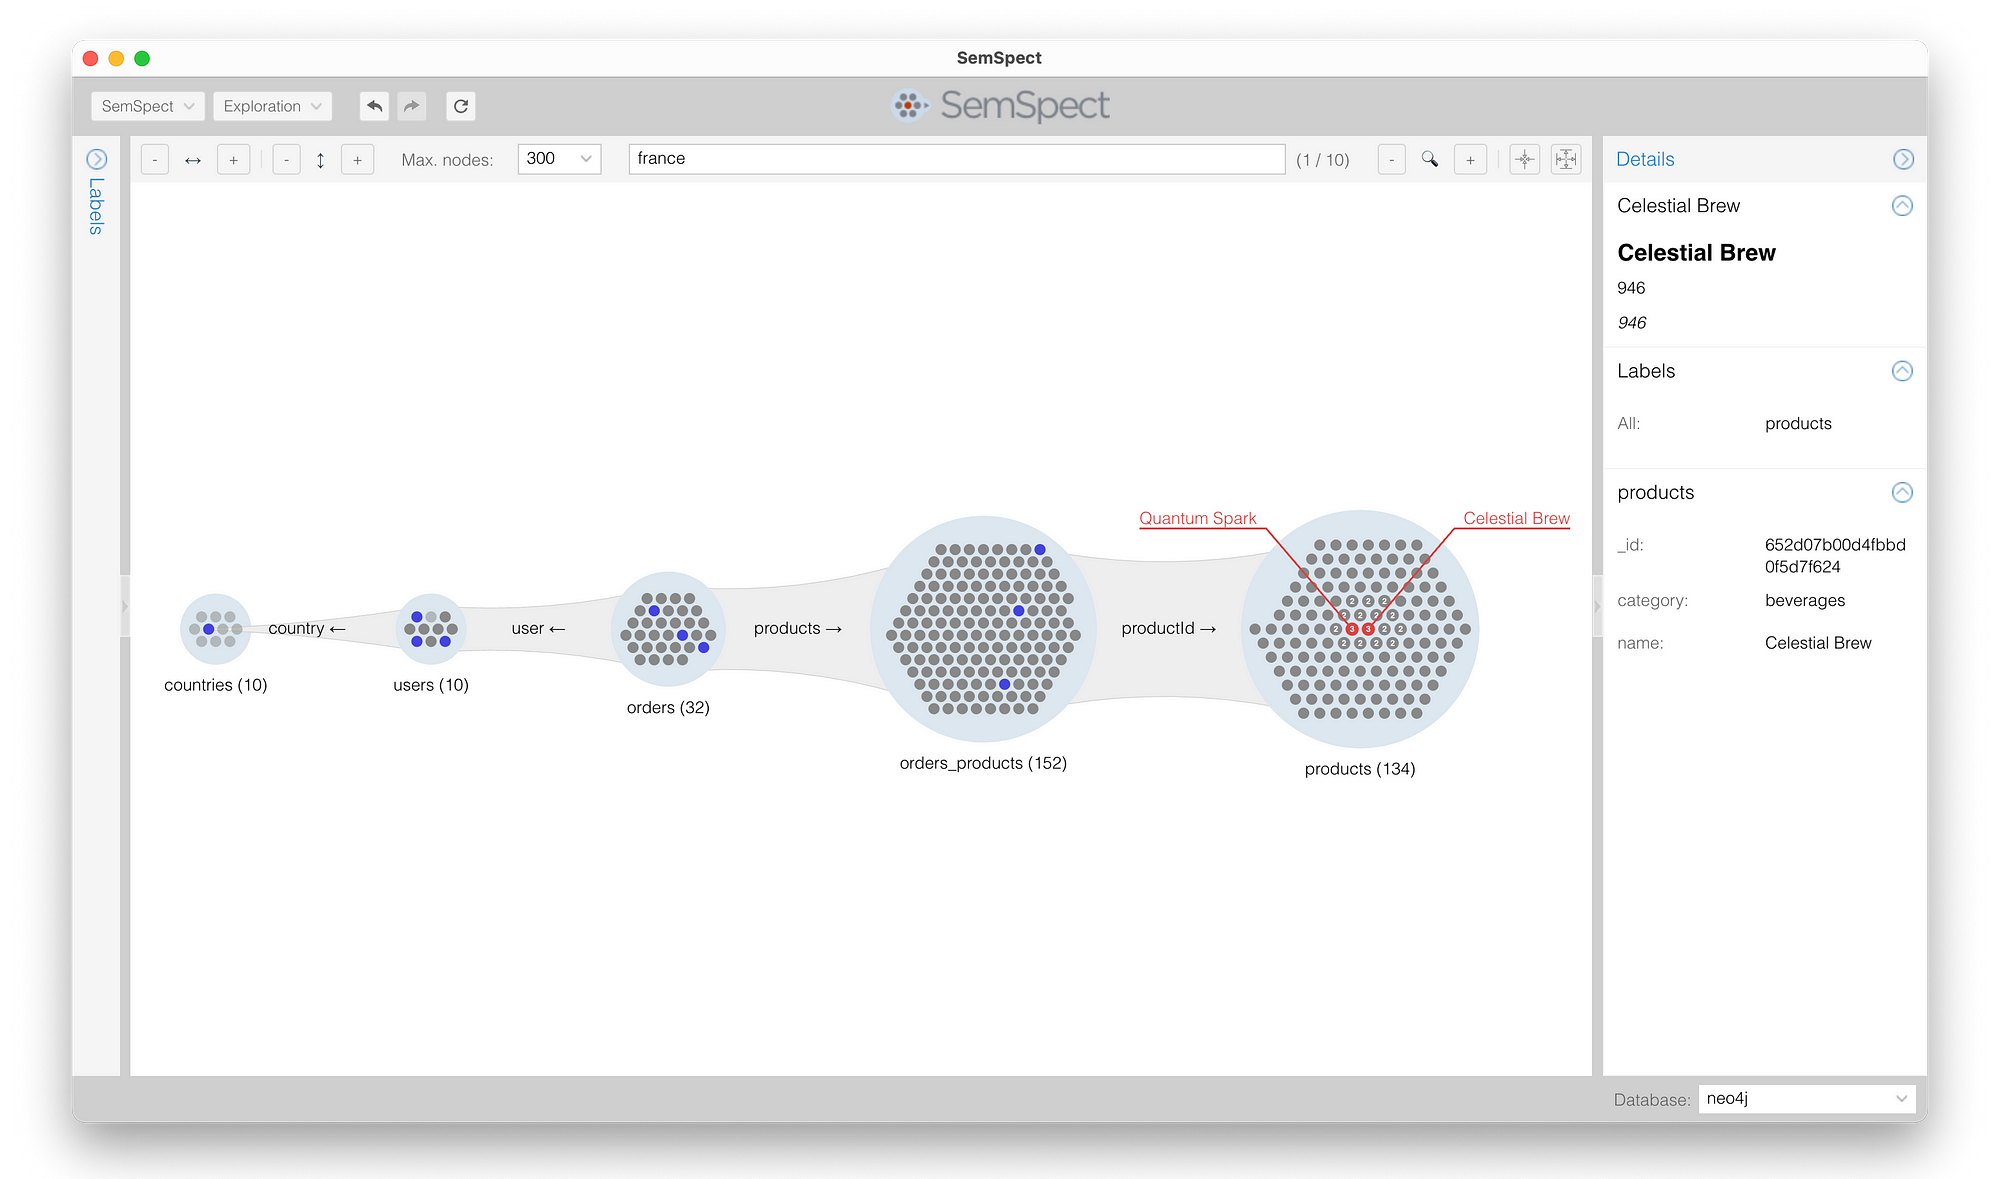
Task: Collapse the products properties section
Action: pos(1902,492)
